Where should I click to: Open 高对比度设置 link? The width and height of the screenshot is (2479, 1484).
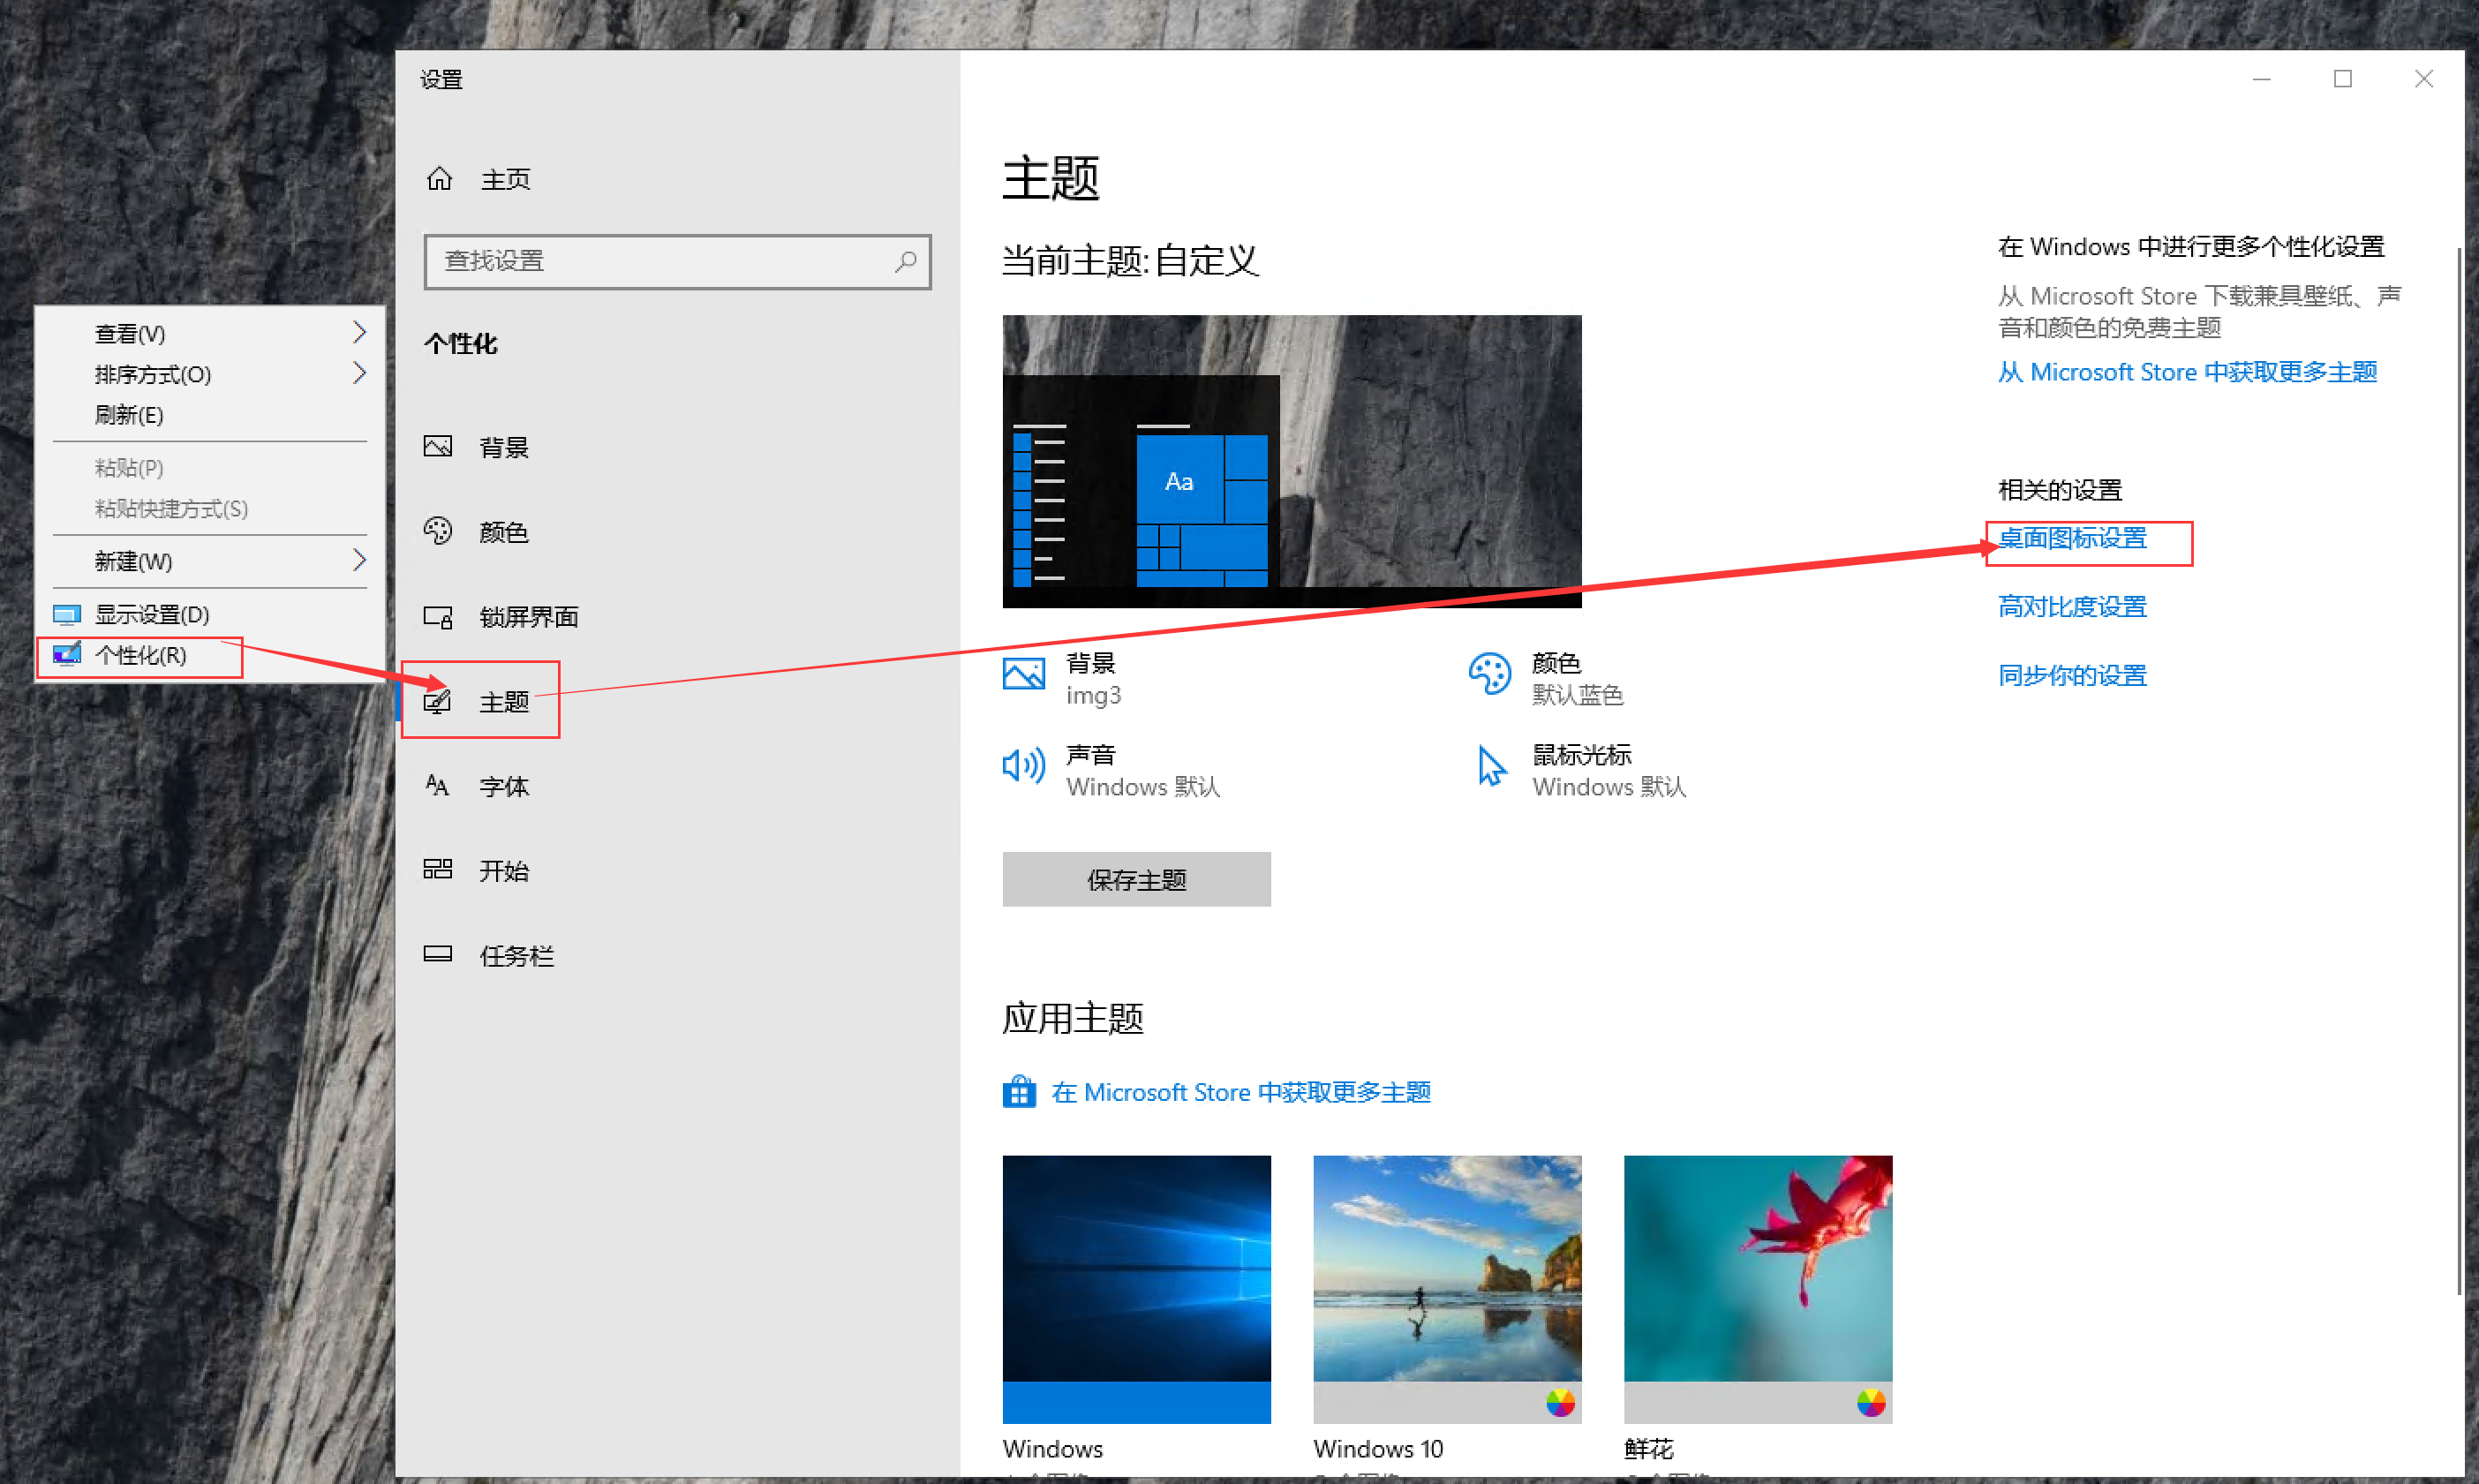pyautogui.click(x=2072, y=606)
